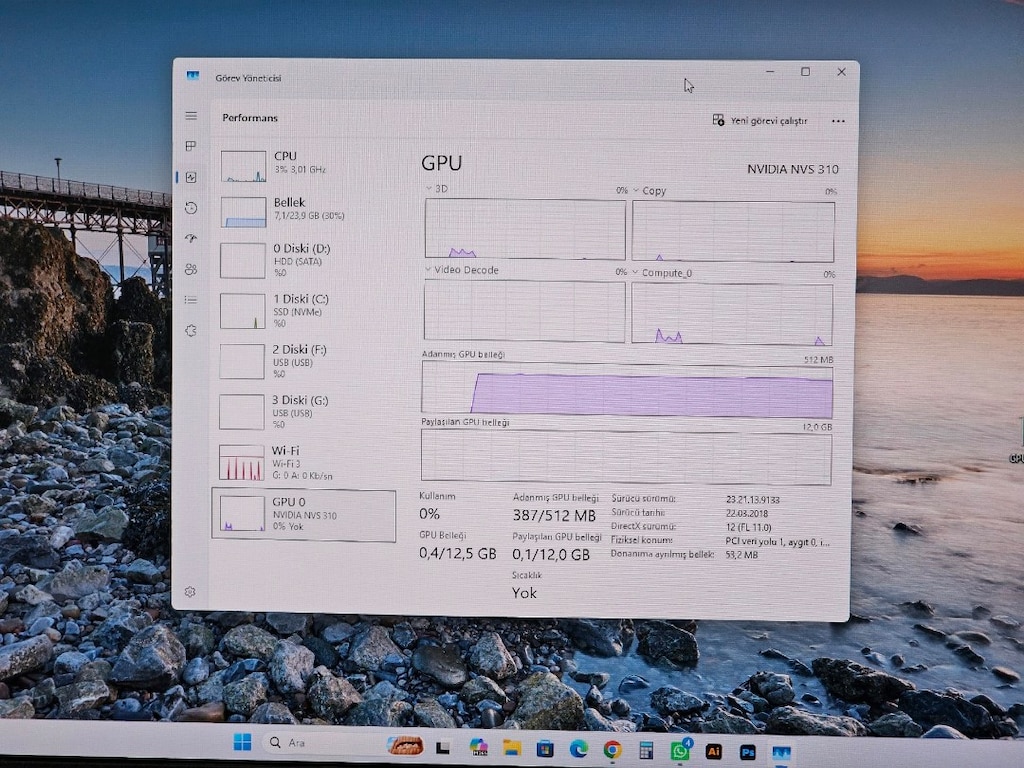Launch Adobe Illustrator from the taskbar
1024x768 pixels.
714,752
